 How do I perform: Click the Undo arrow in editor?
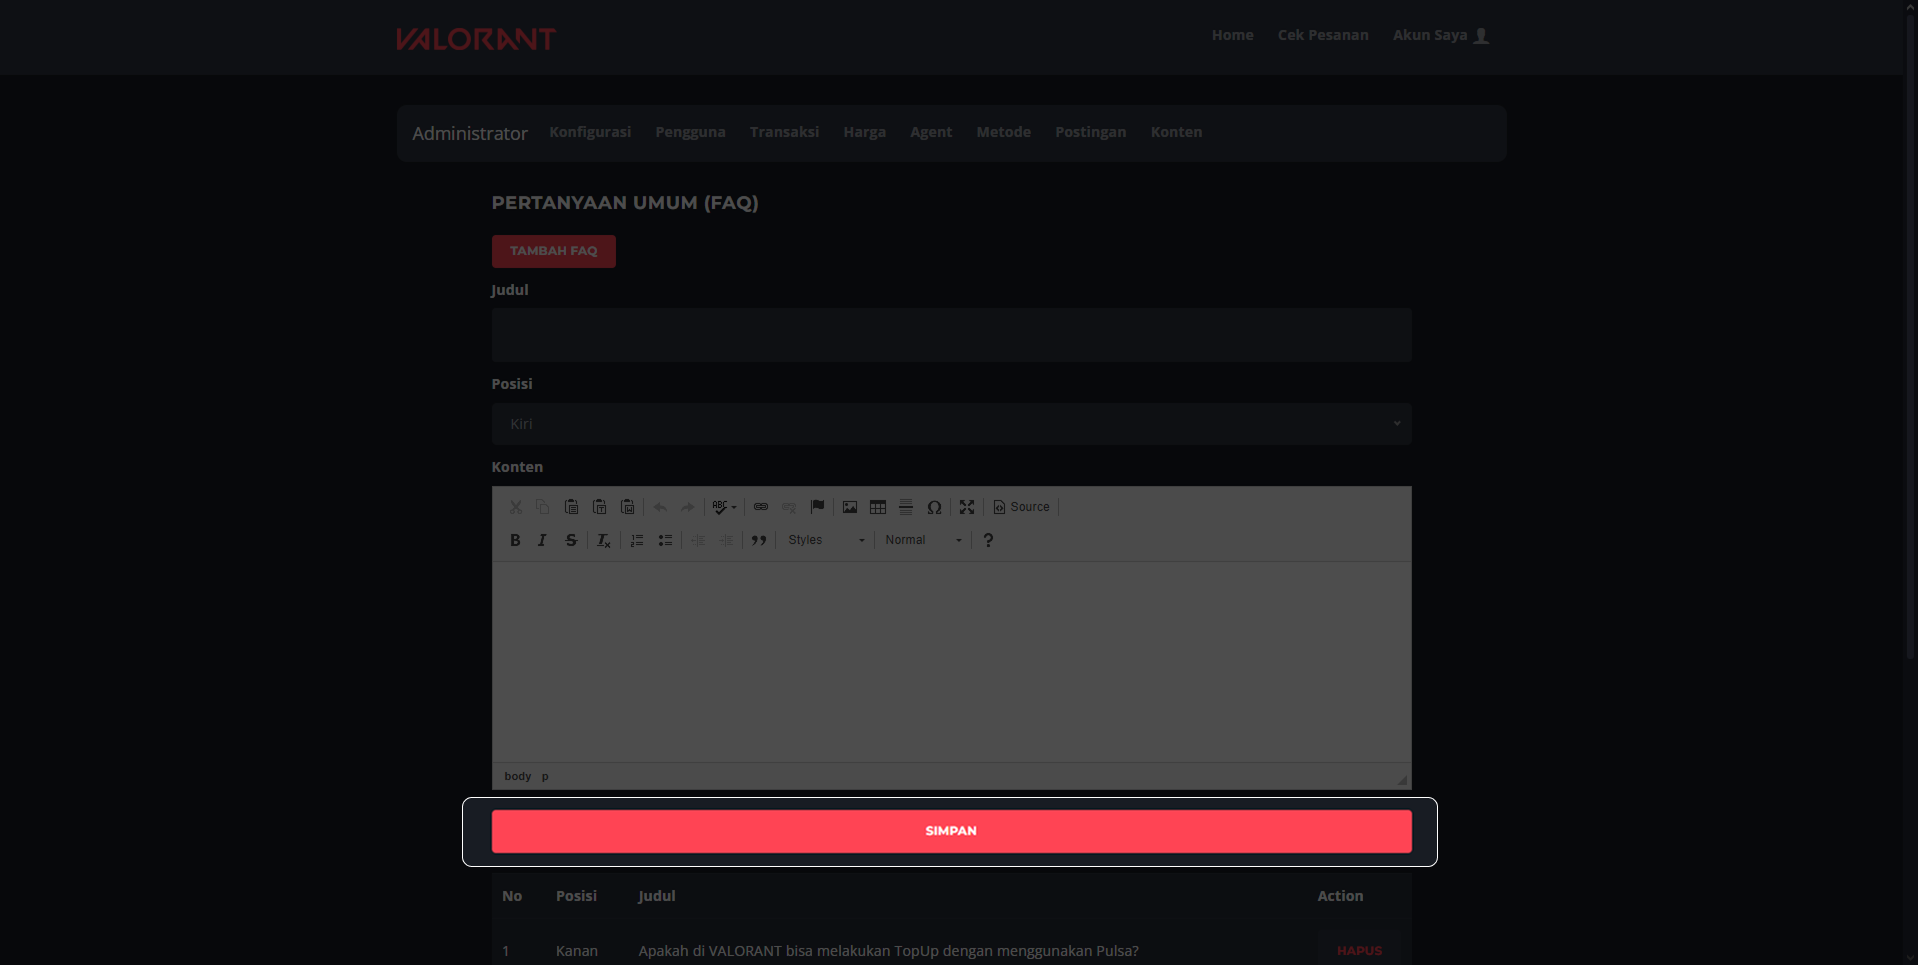point(660,507)
